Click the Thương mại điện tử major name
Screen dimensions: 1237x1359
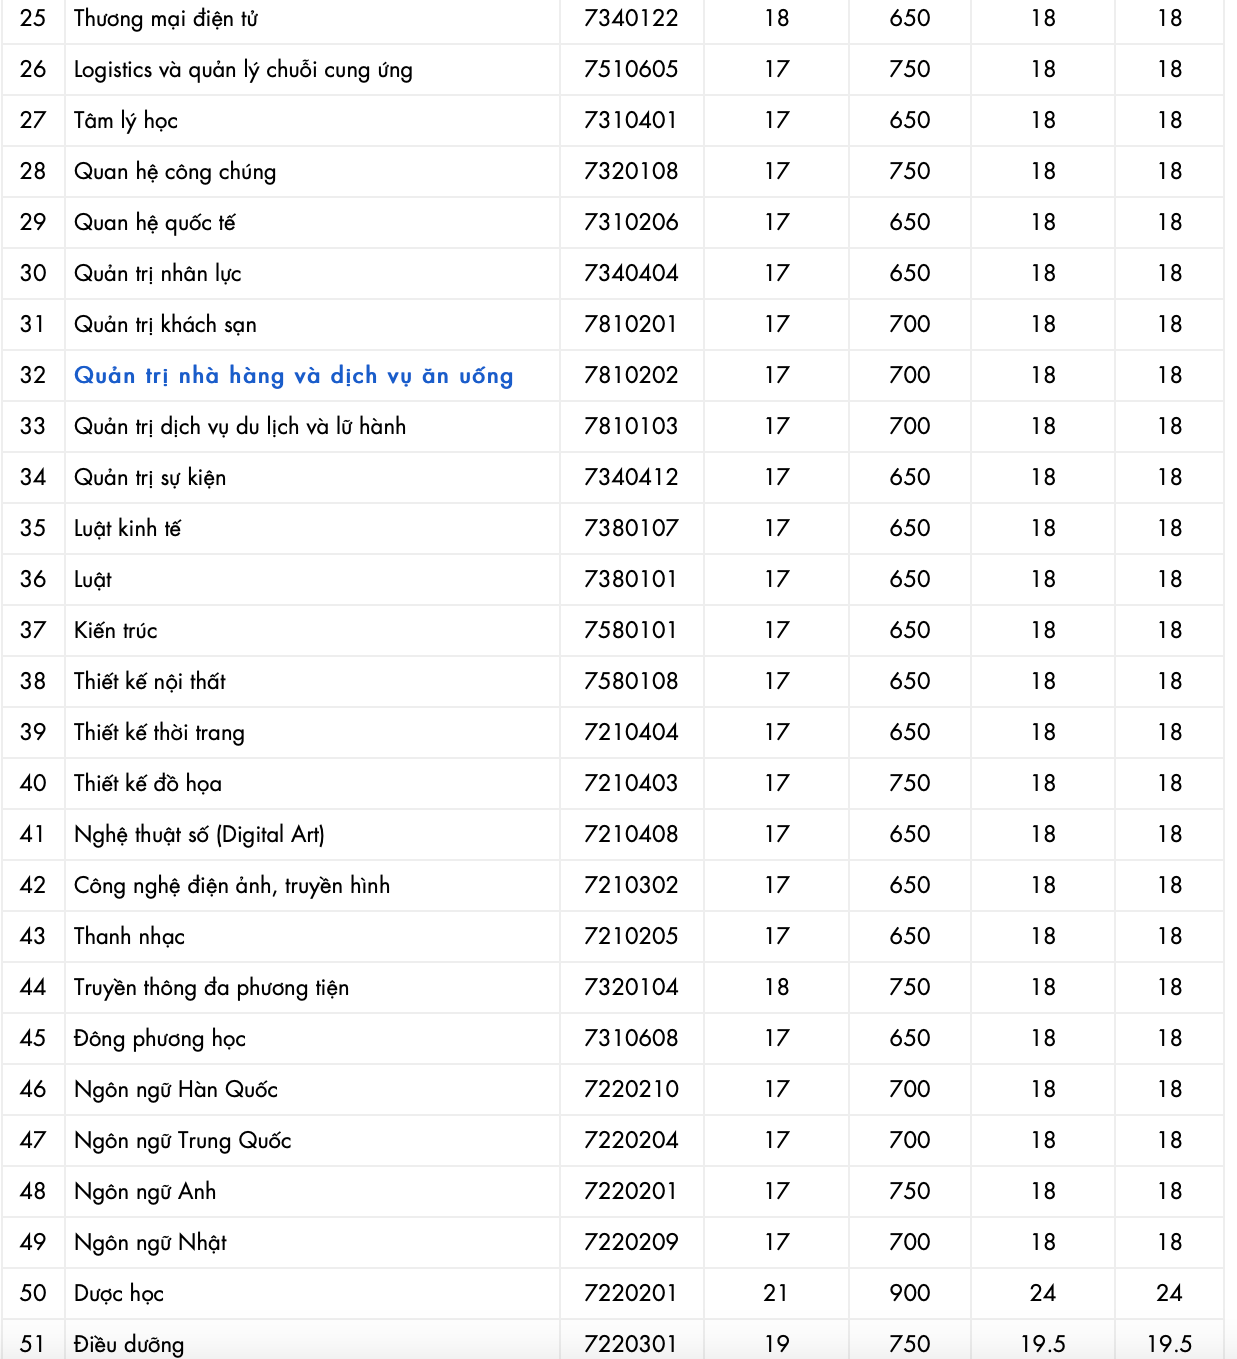coord(166,19)
